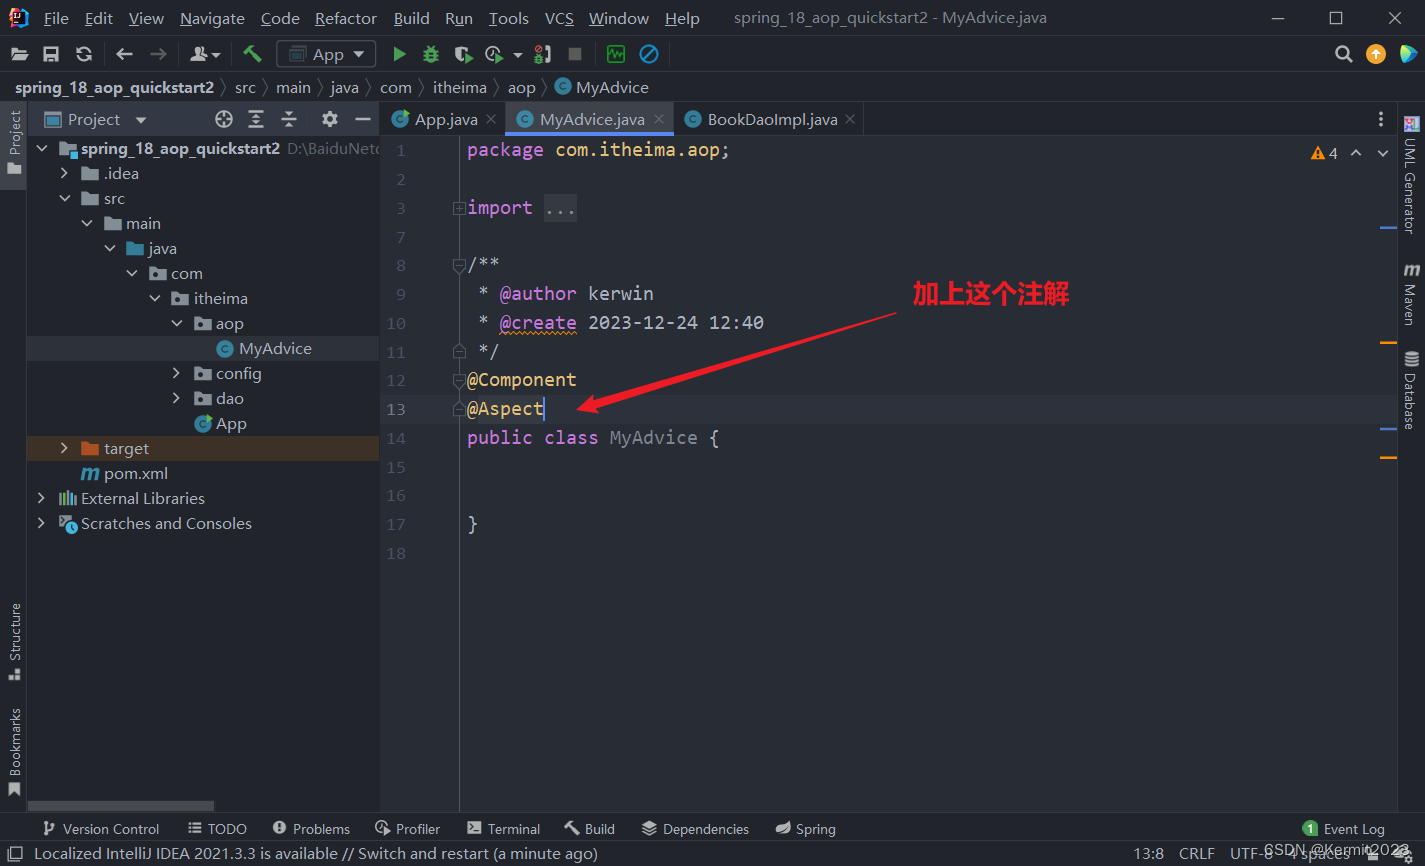
Task: Click Expand All in the Project panel
Action: click(256, 119)
